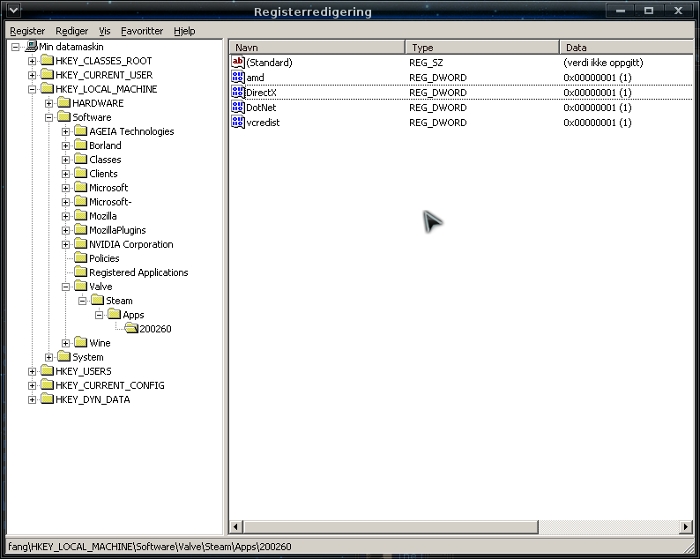Click the Clients folder icon
Viewport: 700px width, 559px height.
pos(81,173)
